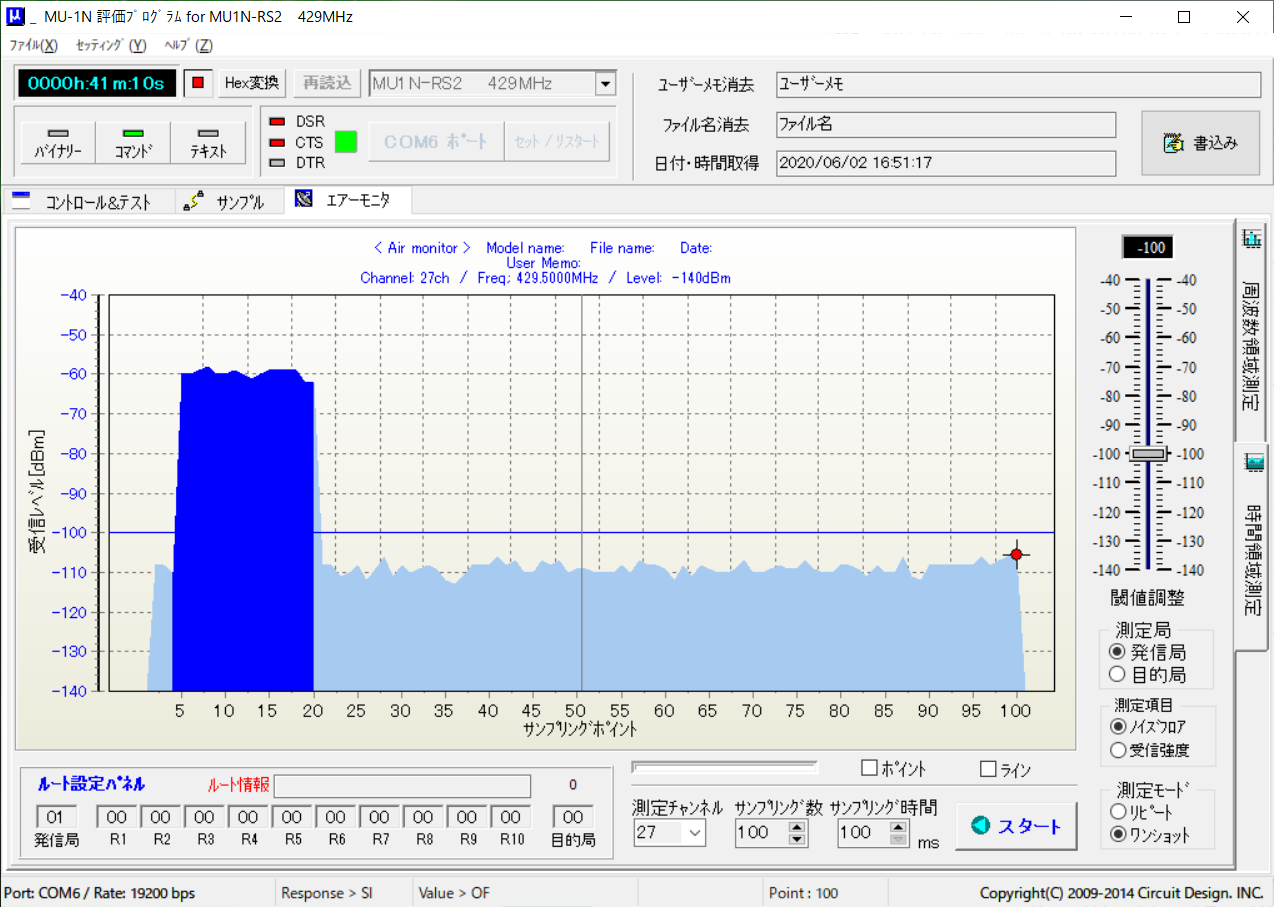Click the threshold slider handle at -100
Screen dimensions: 1274x907
click(x=1148, y=453)
